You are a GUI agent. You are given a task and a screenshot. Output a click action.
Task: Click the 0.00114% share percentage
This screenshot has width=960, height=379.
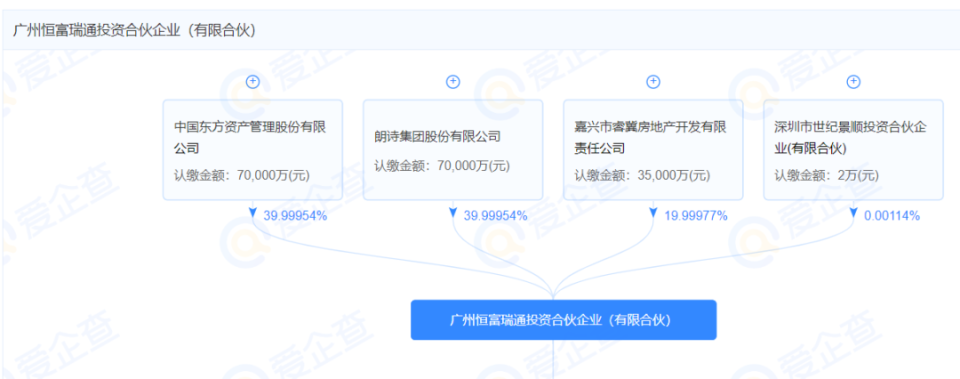(892, 216)
